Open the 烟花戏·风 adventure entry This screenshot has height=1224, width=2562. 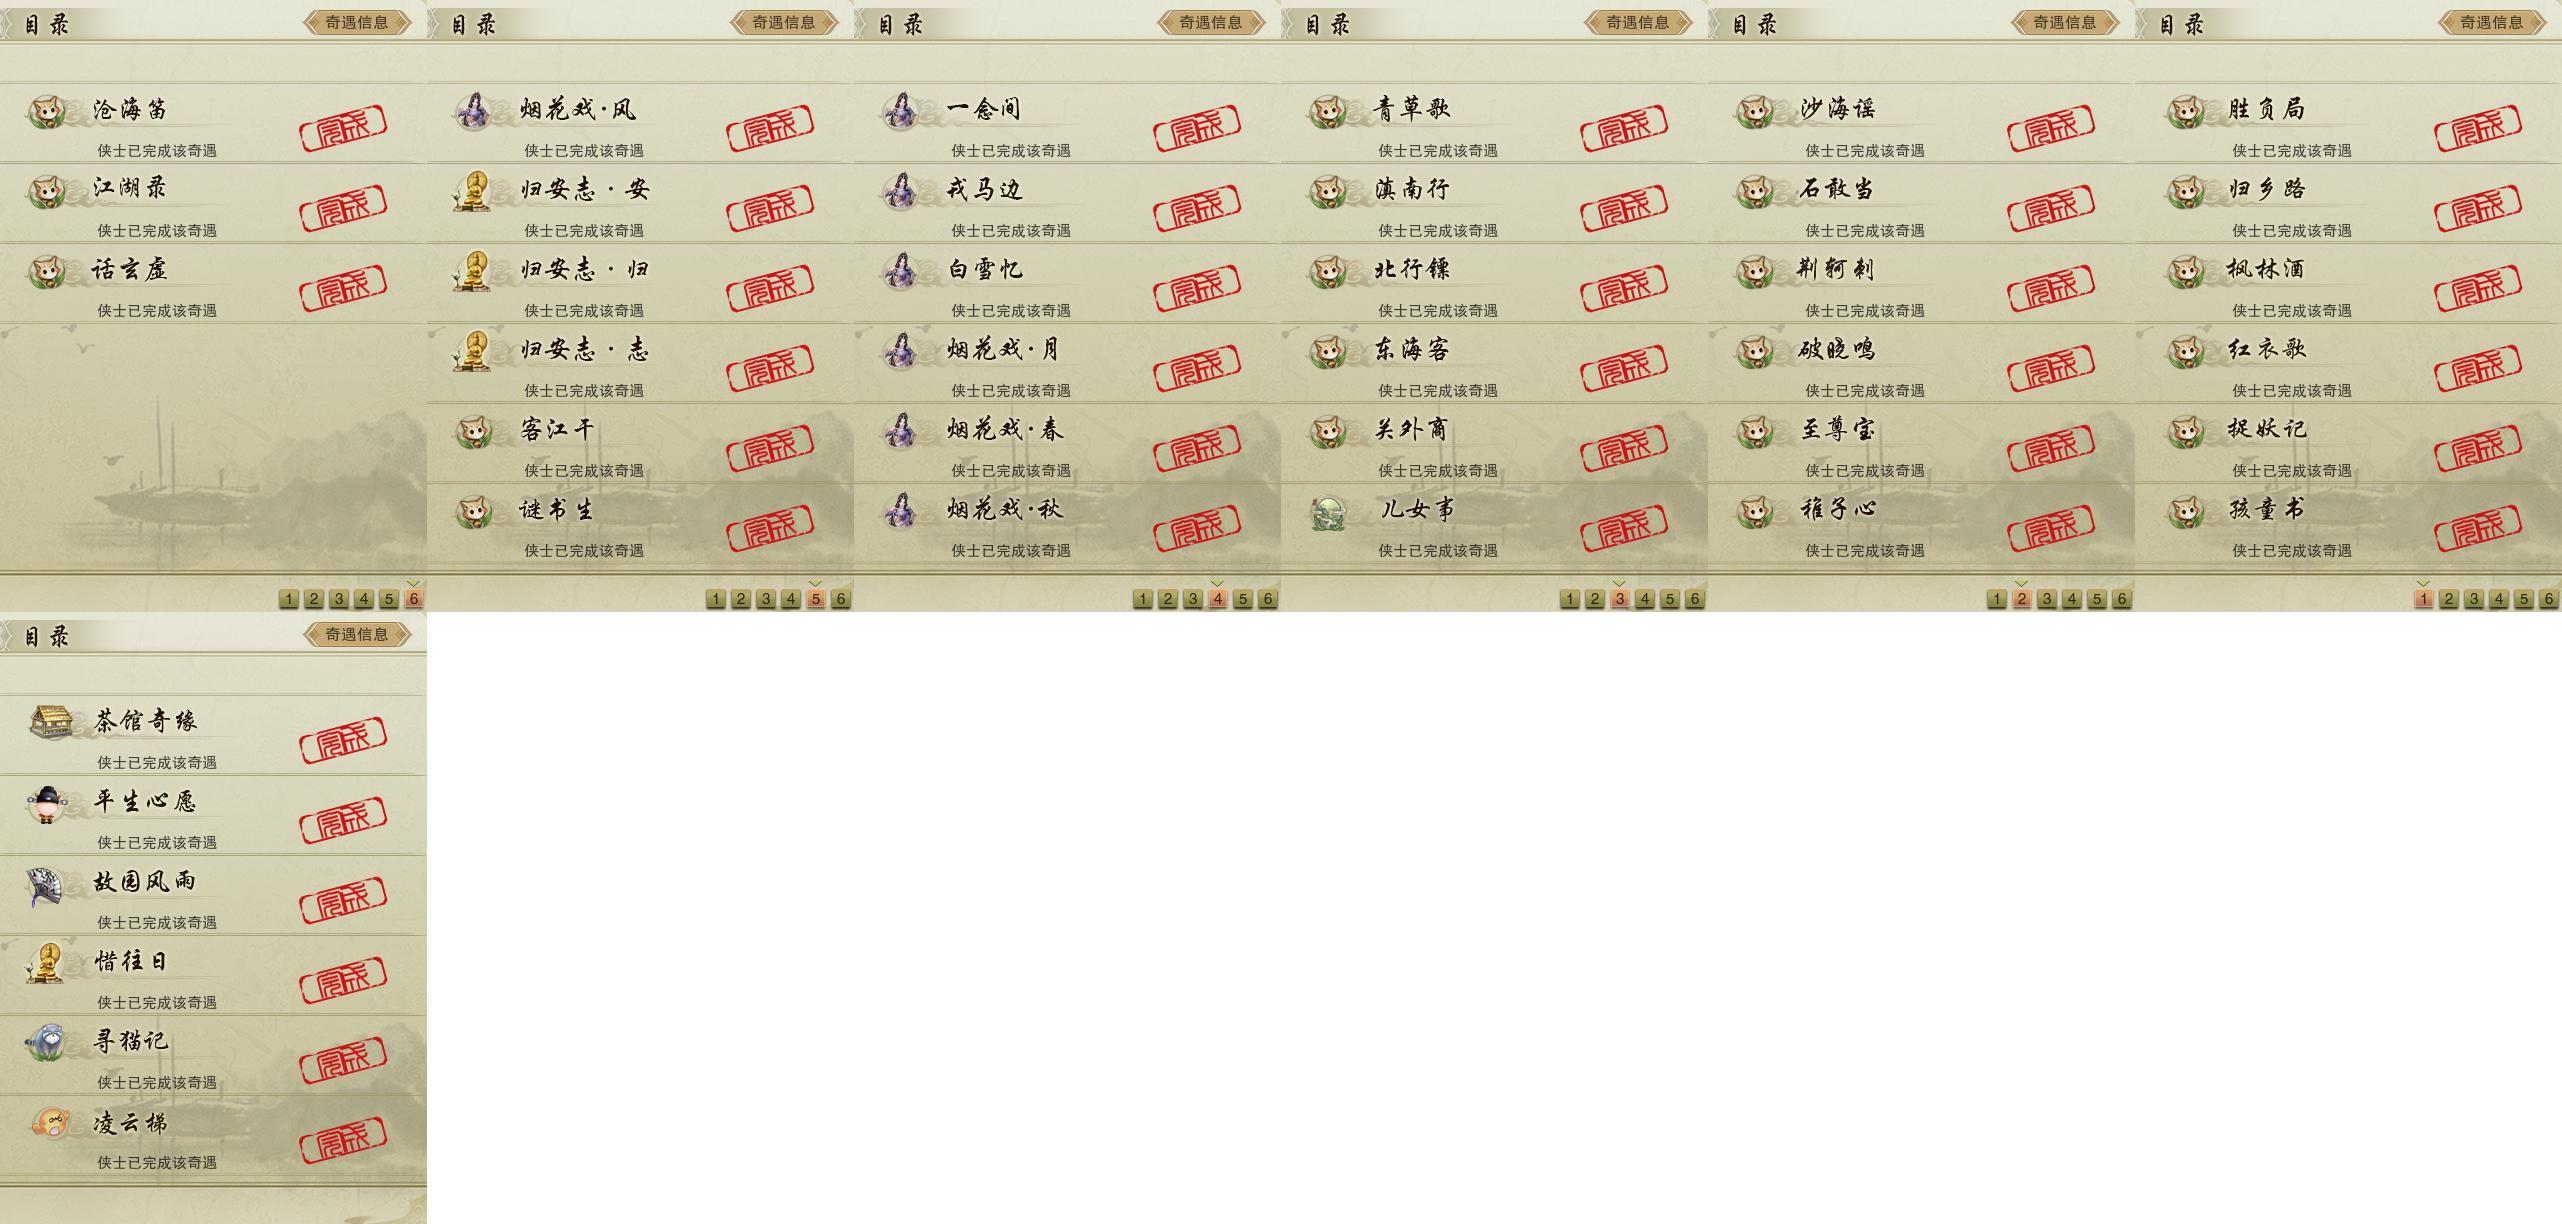point(640,123)
